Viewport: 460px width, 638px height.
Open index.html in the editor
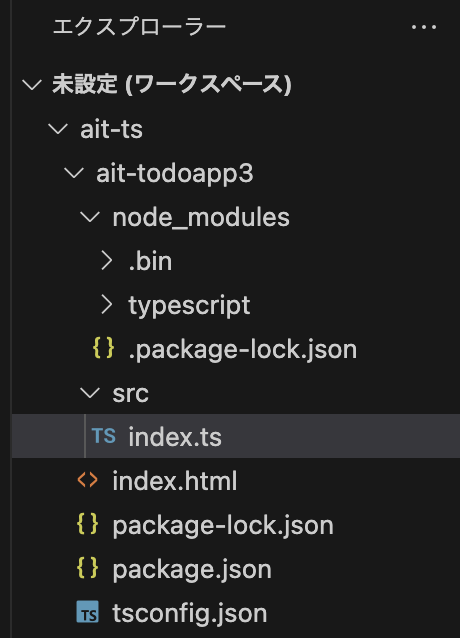(175, 481)
